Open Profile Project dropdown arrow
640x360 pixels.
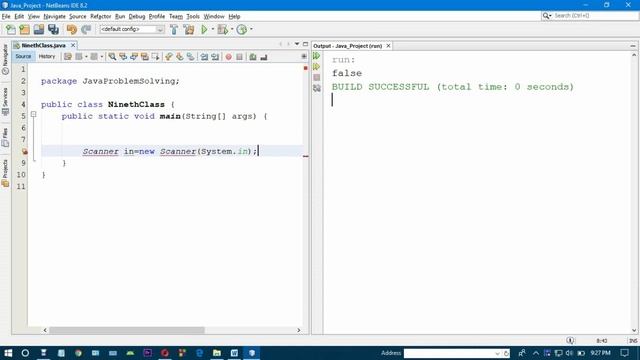[251, 29]
